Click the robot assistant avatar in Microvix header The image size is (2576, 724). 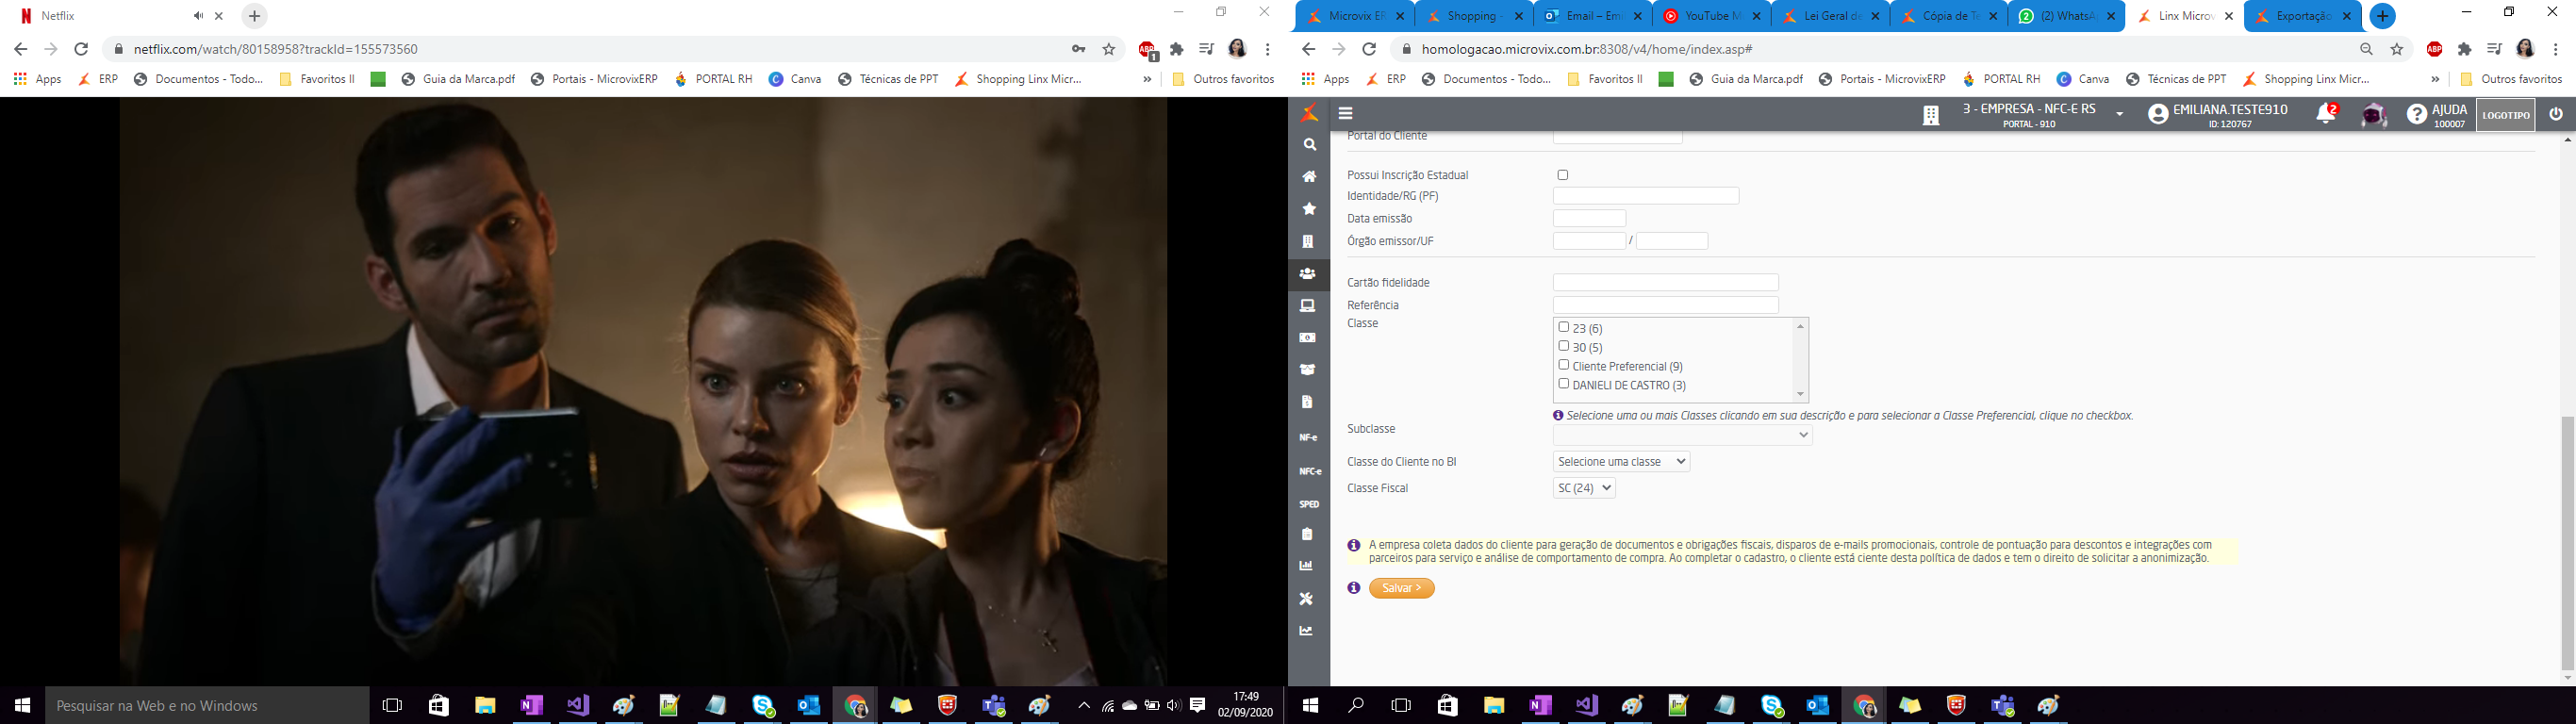click(x=2374, y=115)
